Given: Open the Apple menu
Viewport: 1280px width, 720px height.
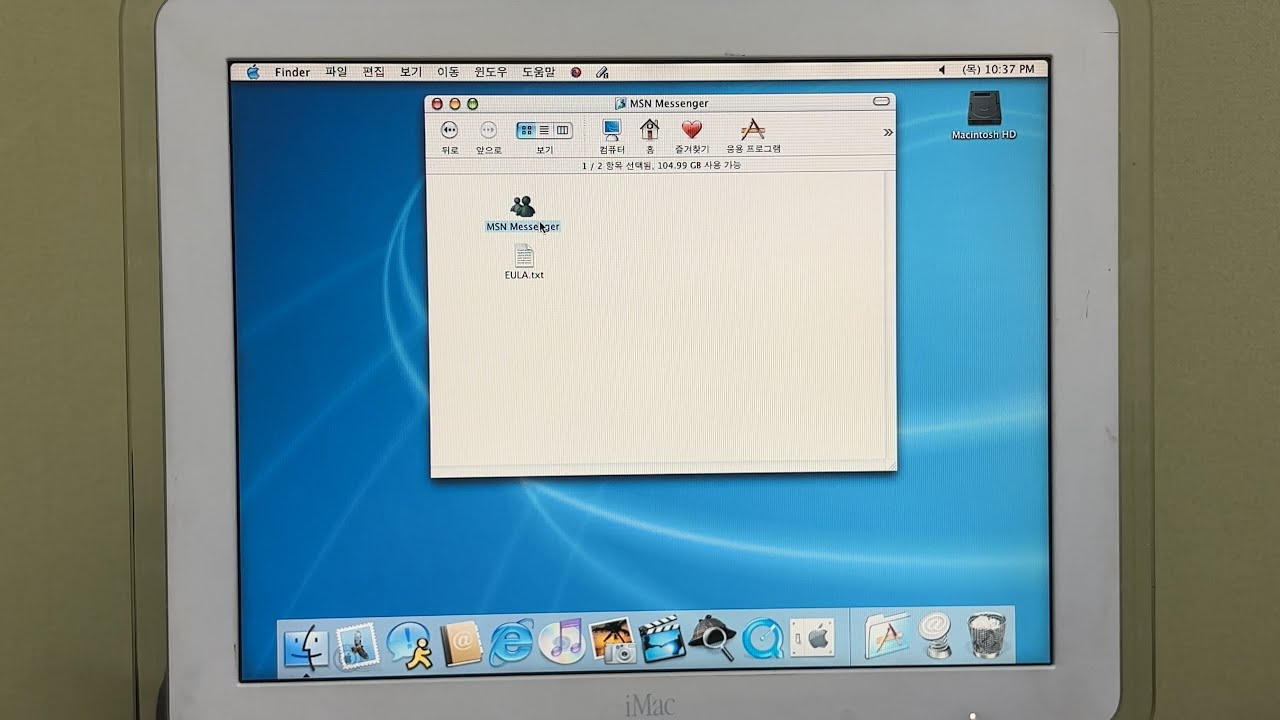Looking at the screenshot, I should (253, 71).
